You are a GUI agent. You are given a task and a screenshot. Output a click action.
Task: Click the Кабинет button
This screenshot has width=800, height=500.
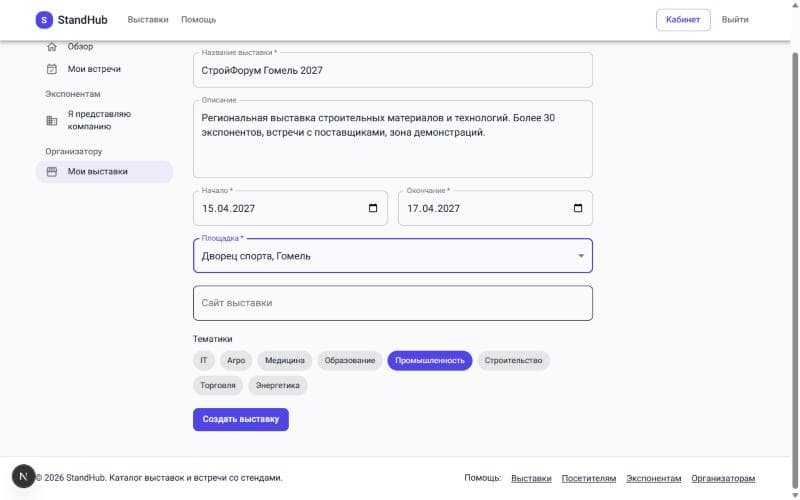[x=683, y=20]
